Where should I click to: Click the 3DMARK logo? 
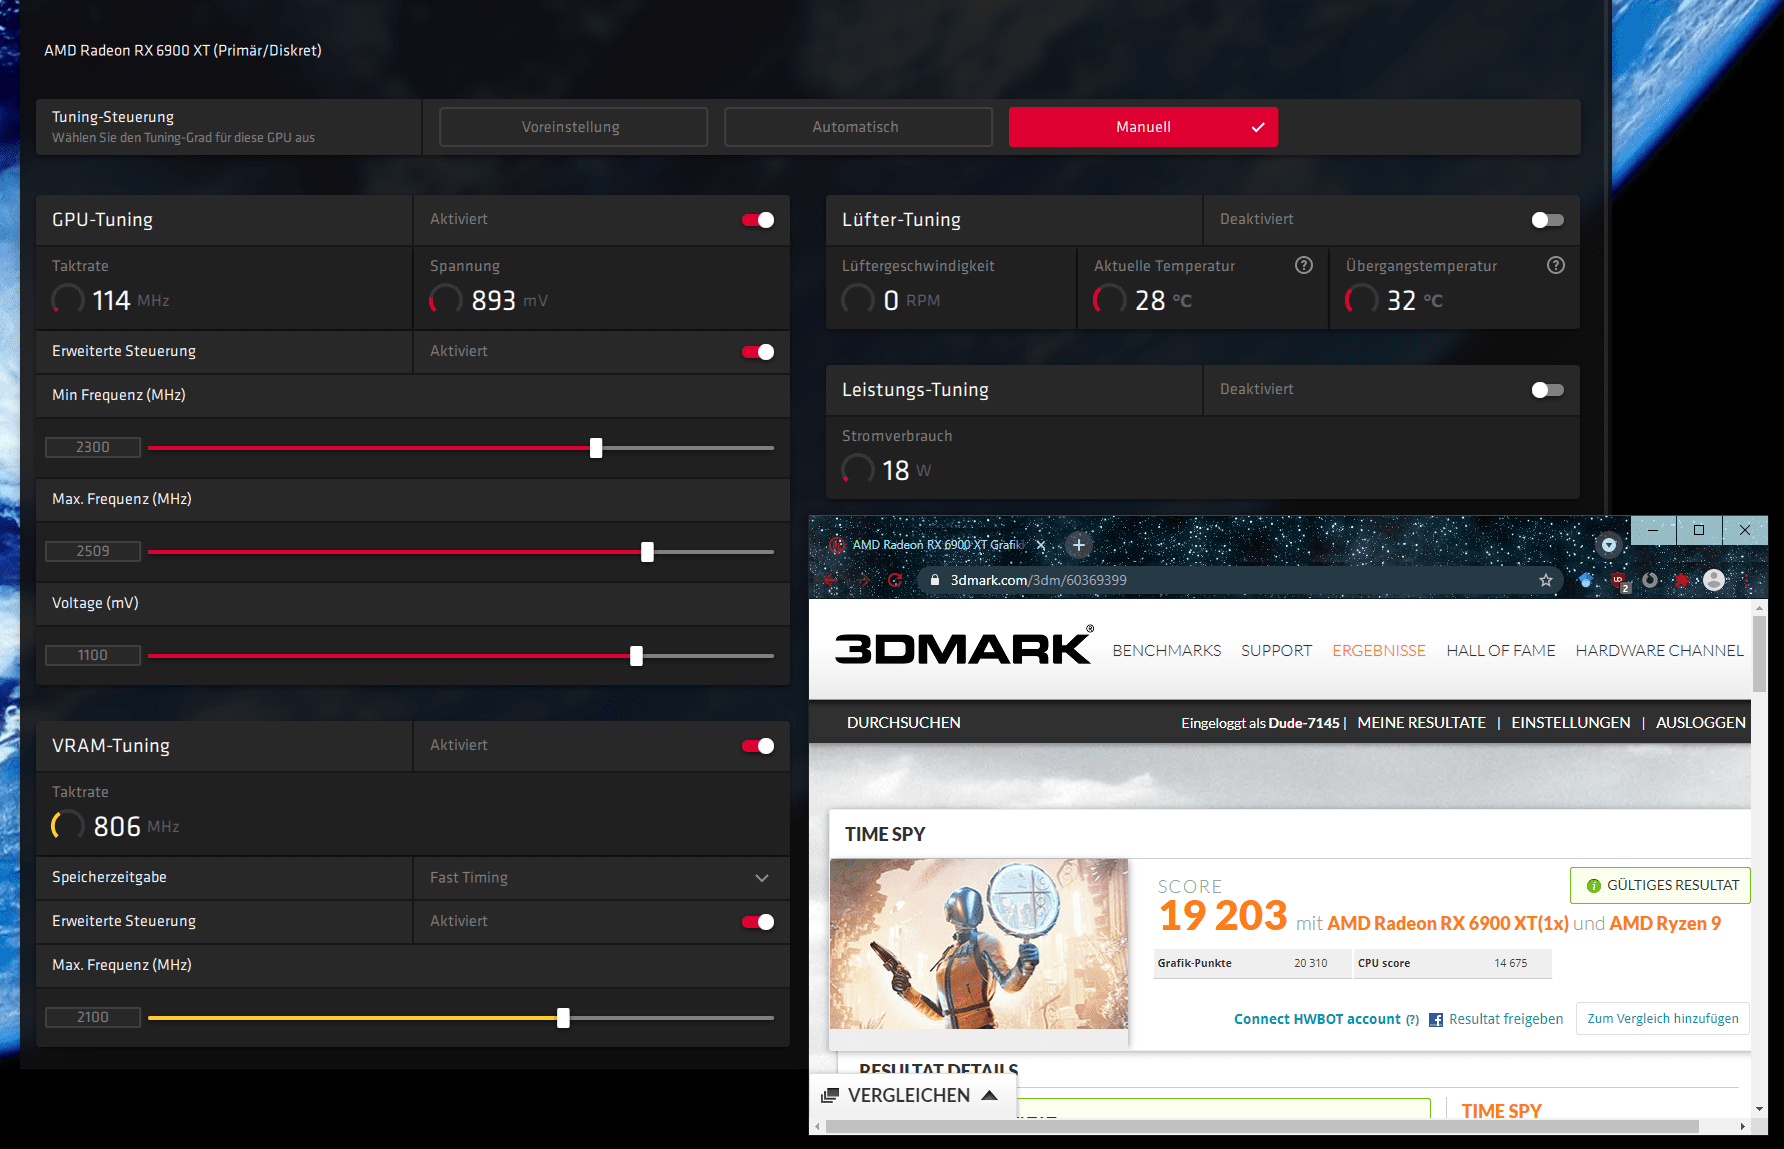[964, 647]
